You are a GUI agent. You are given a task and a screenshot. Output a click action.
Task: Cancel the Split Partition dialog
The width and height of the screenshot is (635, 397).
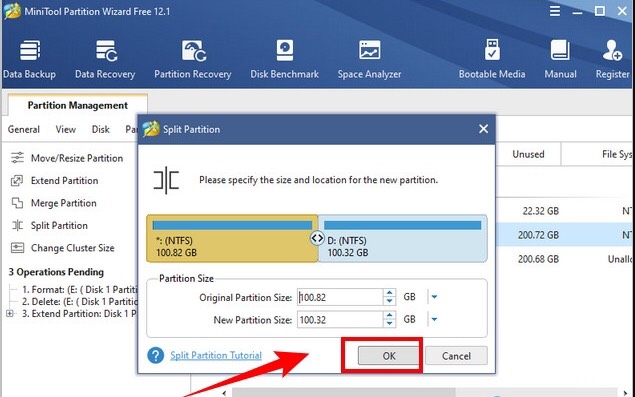[456, 356]
